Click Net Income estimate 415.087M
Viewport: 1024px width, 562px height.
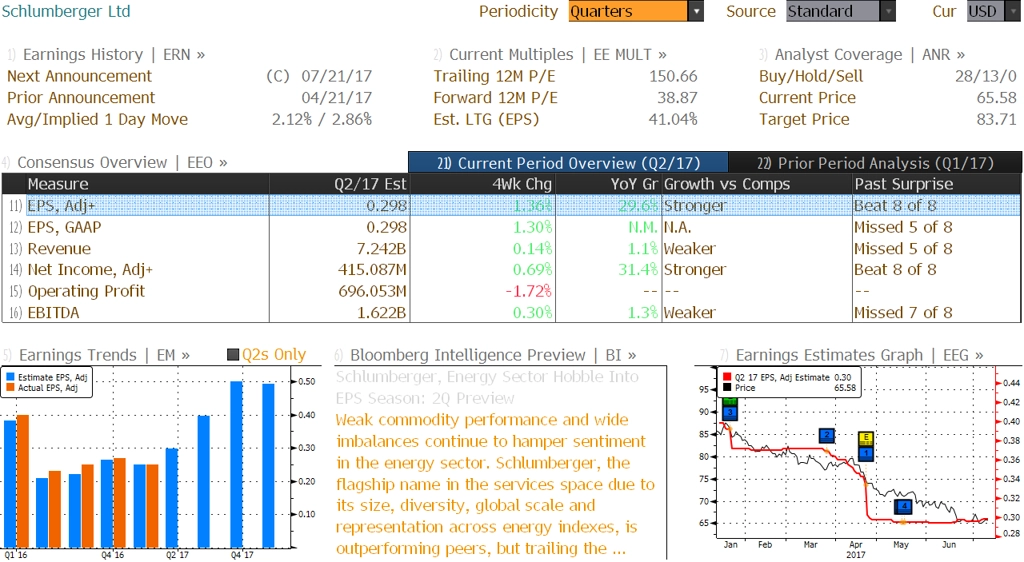click(372, 270)
